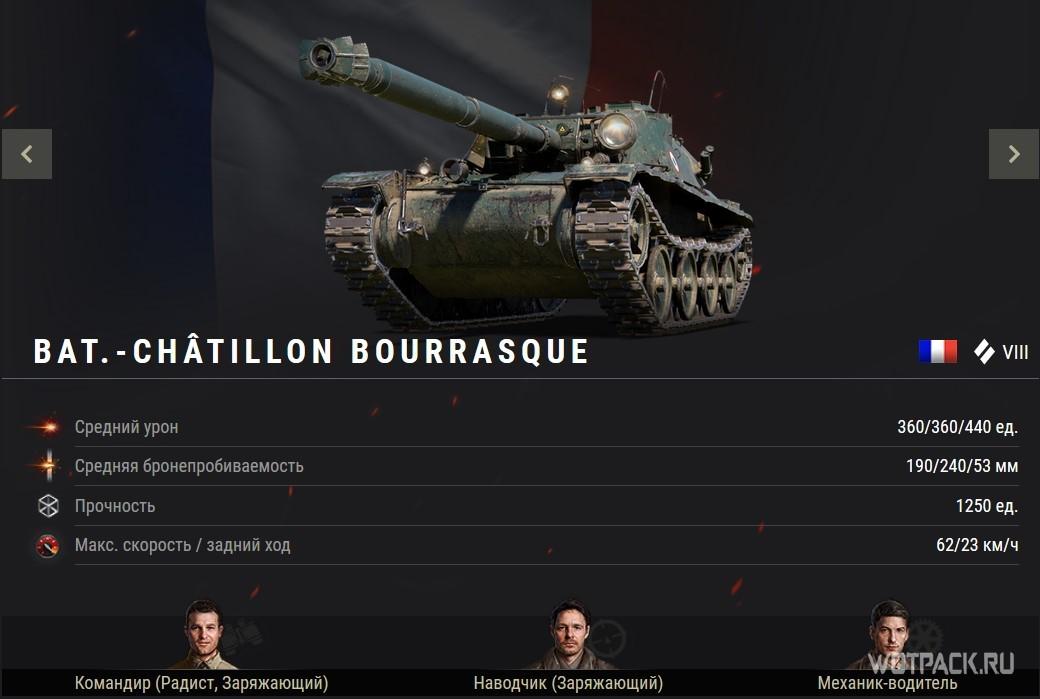Screen dimensions: 1040x699
Task: Click the Bourrasque tank image
Action: [525, 184]
